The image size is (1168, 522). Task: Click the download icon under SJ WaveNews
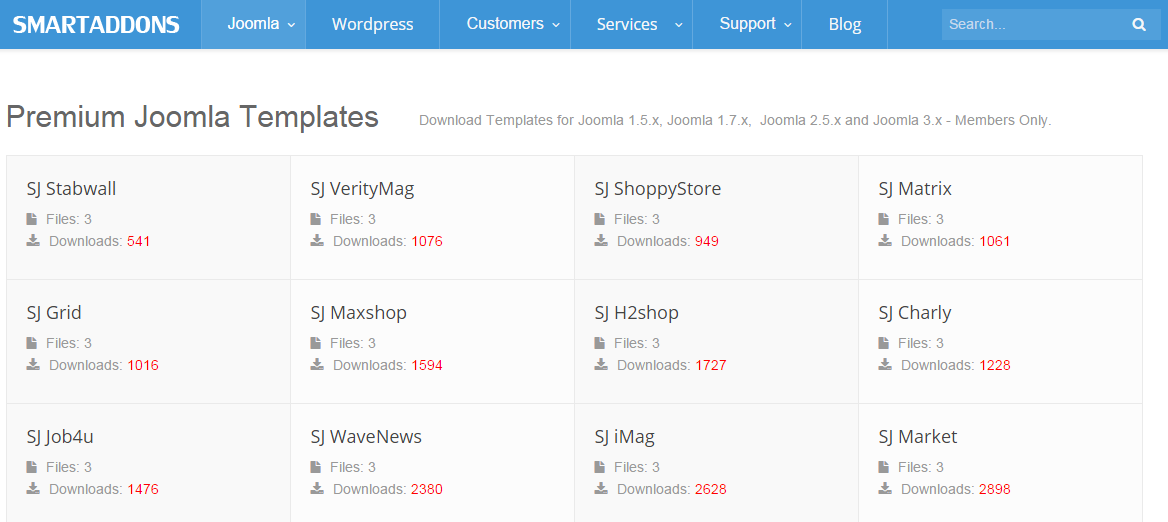coord(317,488)
